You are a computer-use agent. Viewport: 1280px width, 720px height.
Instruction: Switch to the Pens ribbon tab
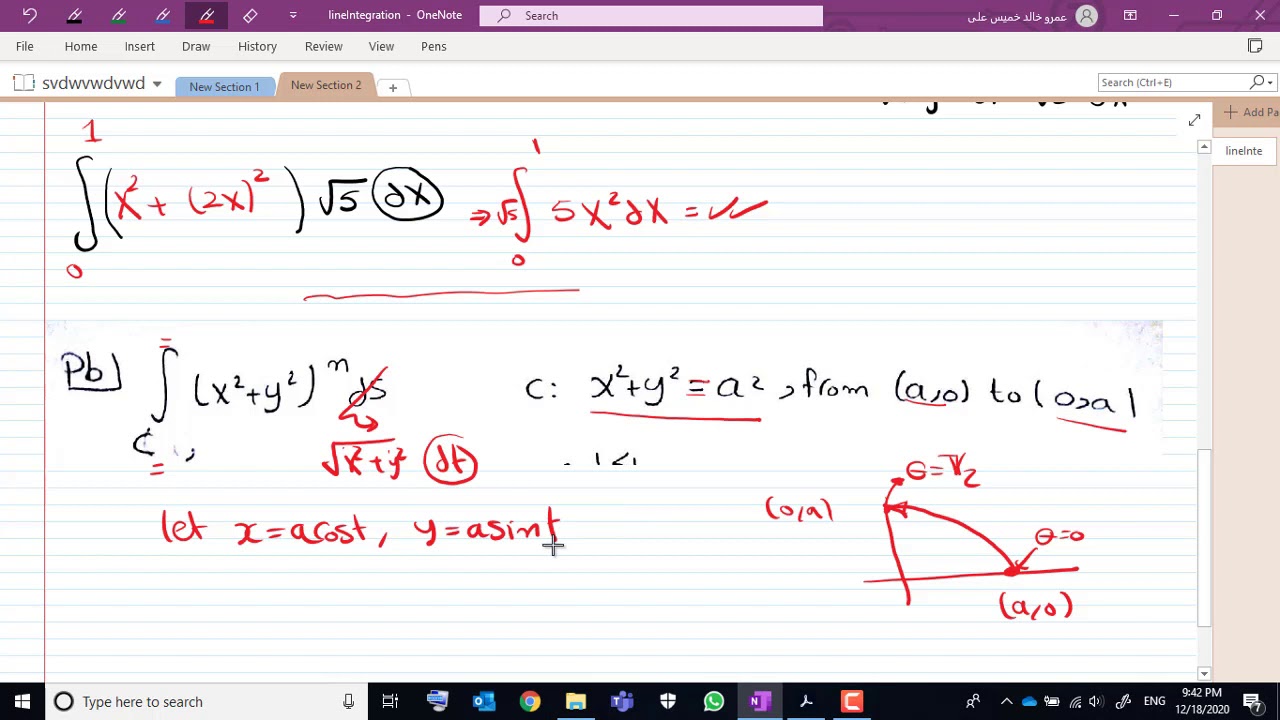pos(434,46)
